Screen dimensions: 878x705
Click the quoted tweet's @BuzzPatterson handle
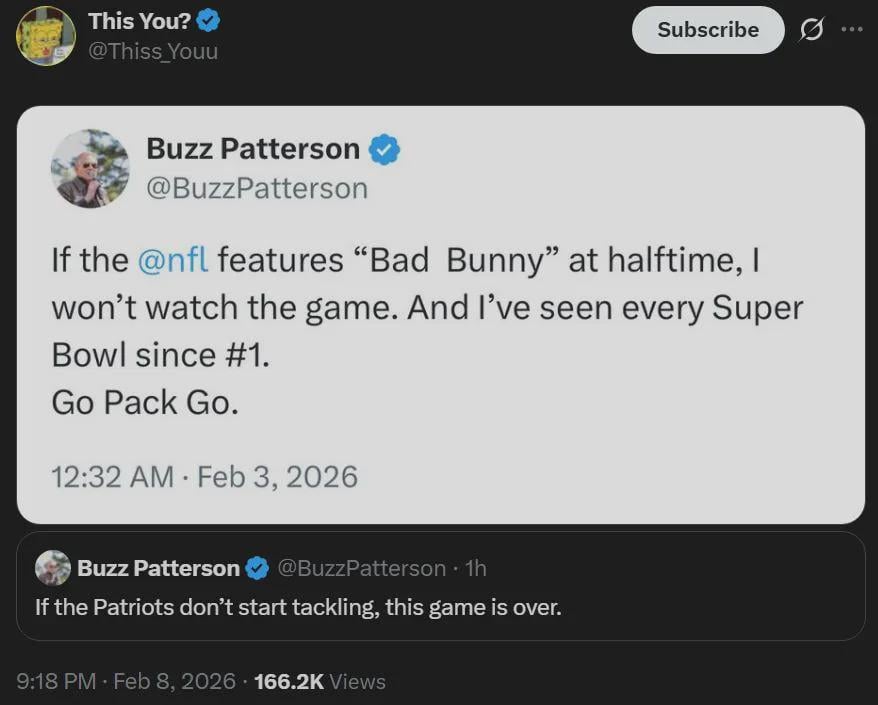point(360,568)
